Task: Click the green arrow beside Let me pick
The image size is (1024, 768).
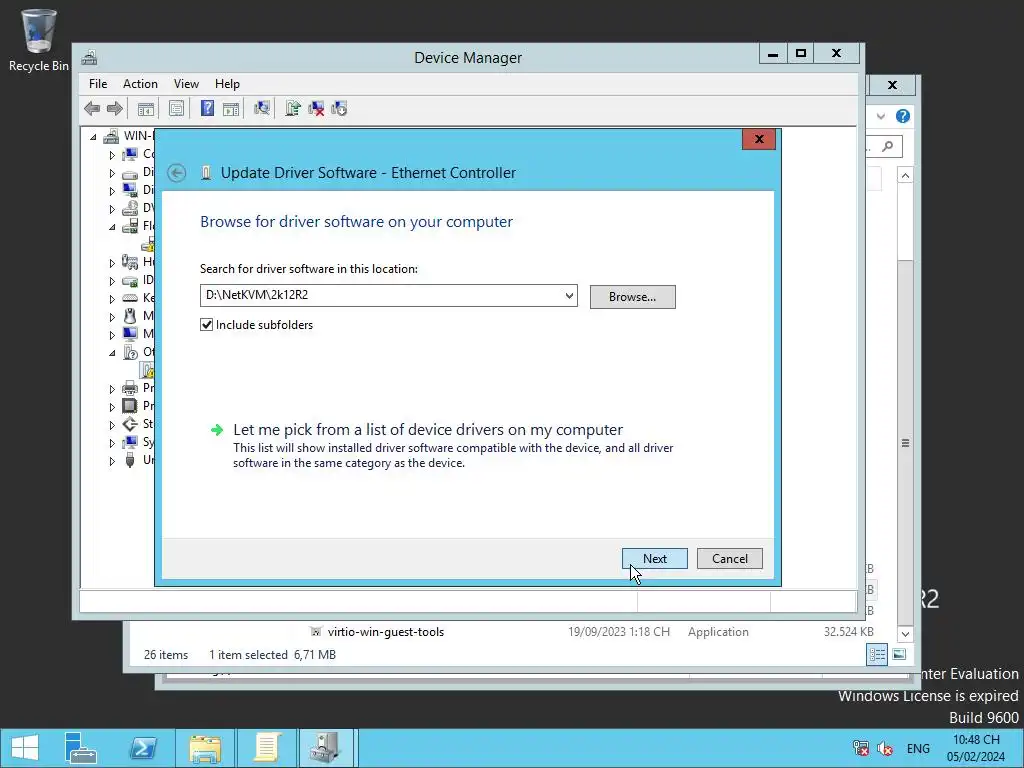Action: [x=217, y=430]
